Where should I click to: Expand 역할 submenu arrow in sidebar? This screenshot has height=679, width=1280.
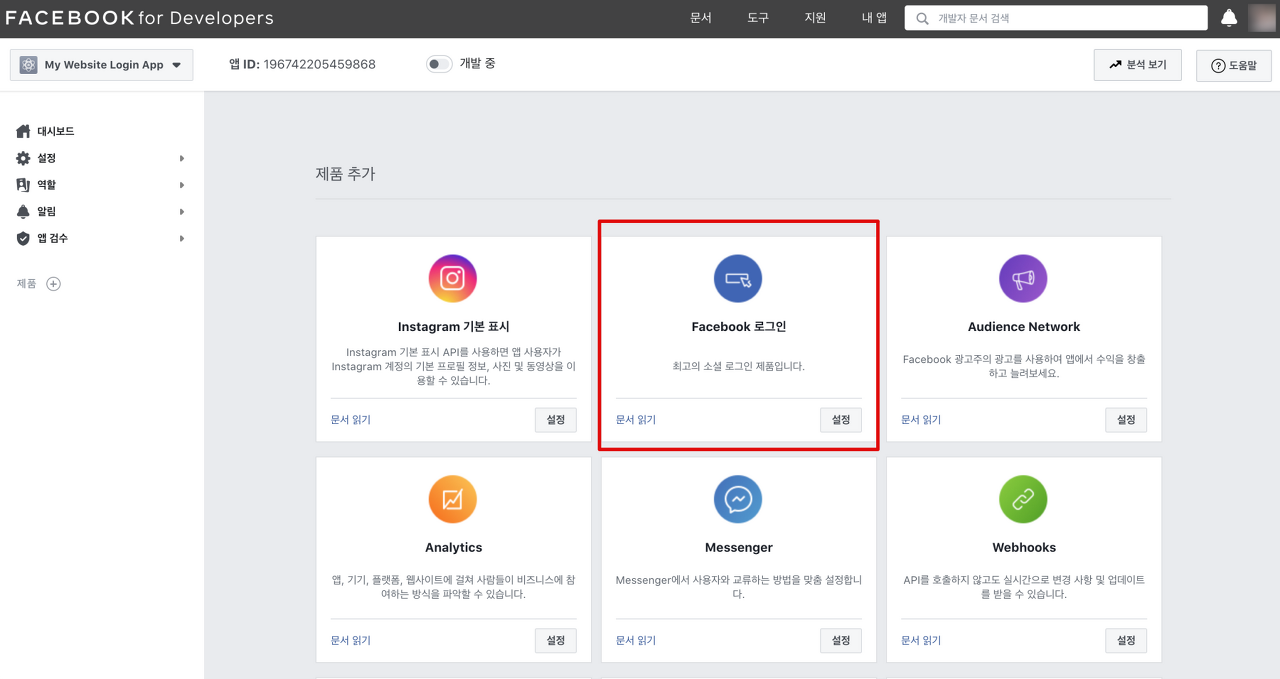182,185
